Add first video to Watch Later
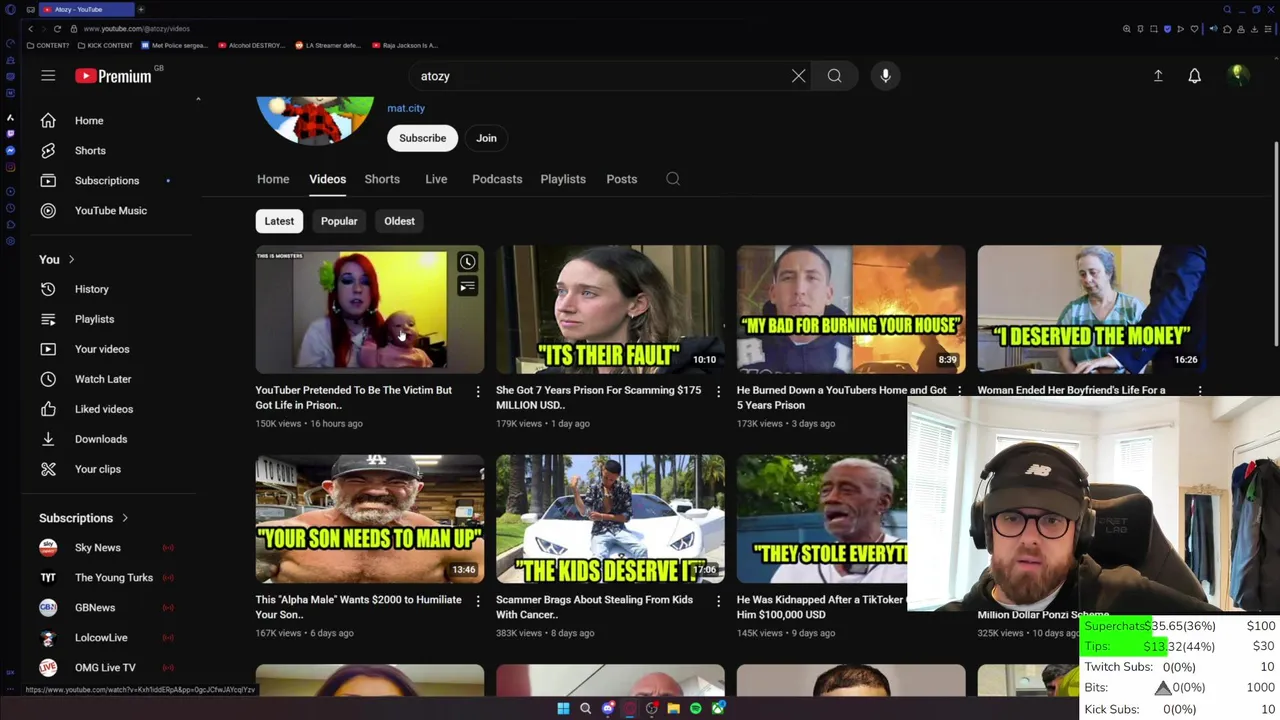 467,262
